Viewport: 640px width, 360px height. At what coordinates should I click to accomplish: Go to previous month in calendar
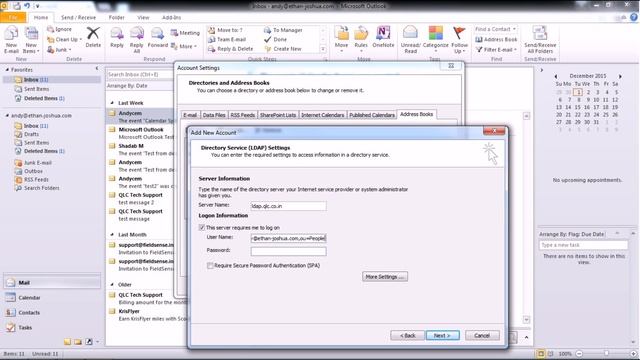(556, 76)
